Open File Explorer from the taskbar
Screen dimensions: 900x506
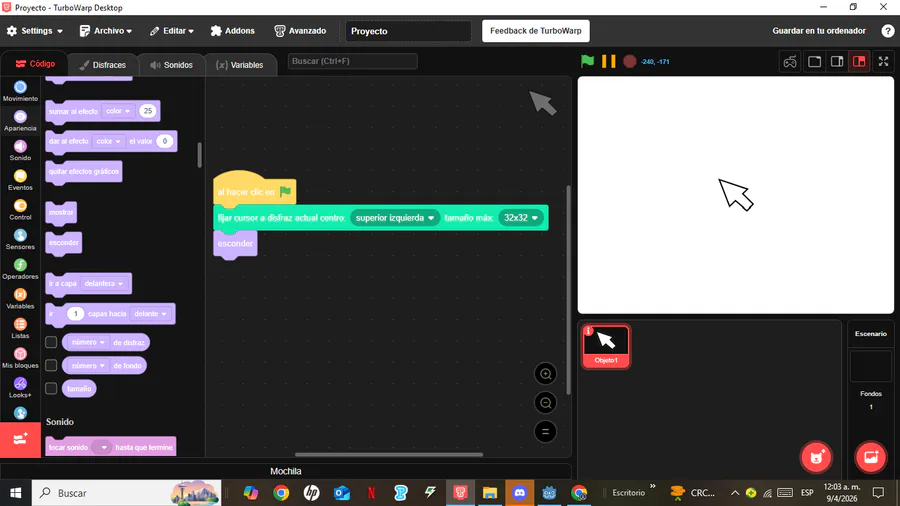click(490, 493)
